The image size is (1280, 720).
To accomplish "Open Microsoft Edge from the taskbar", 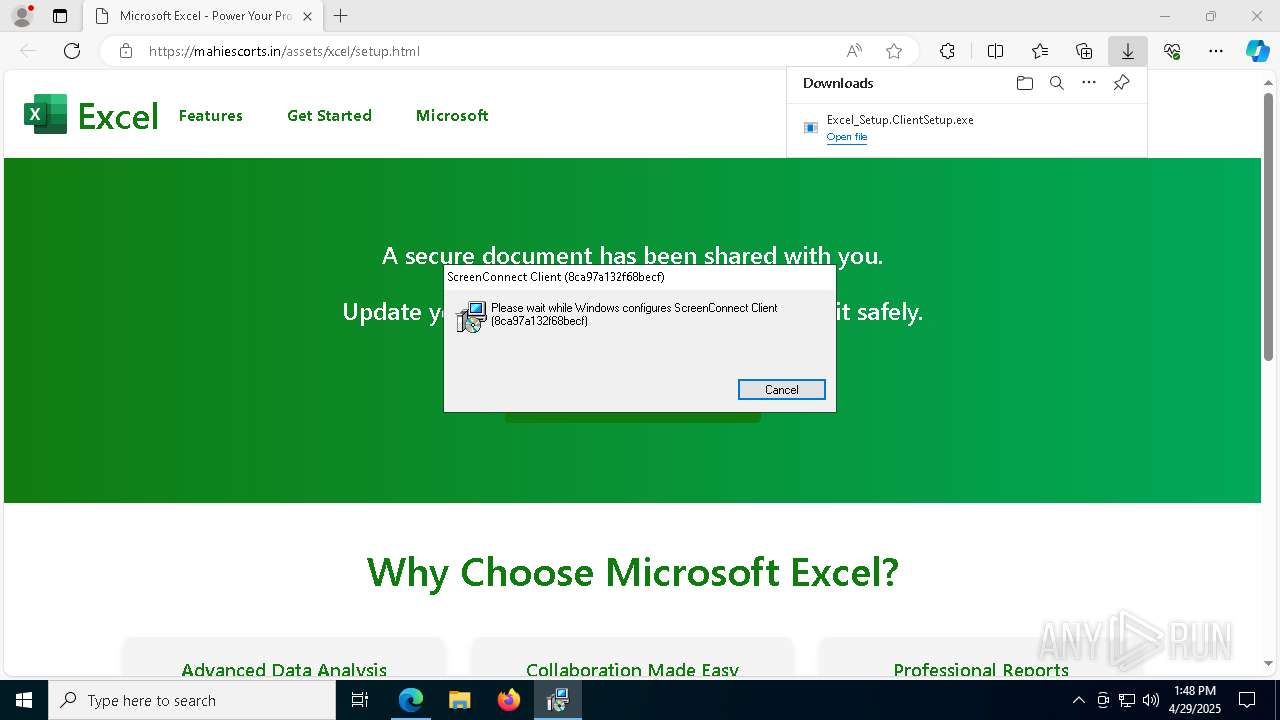I will click(x=411, y=700).
